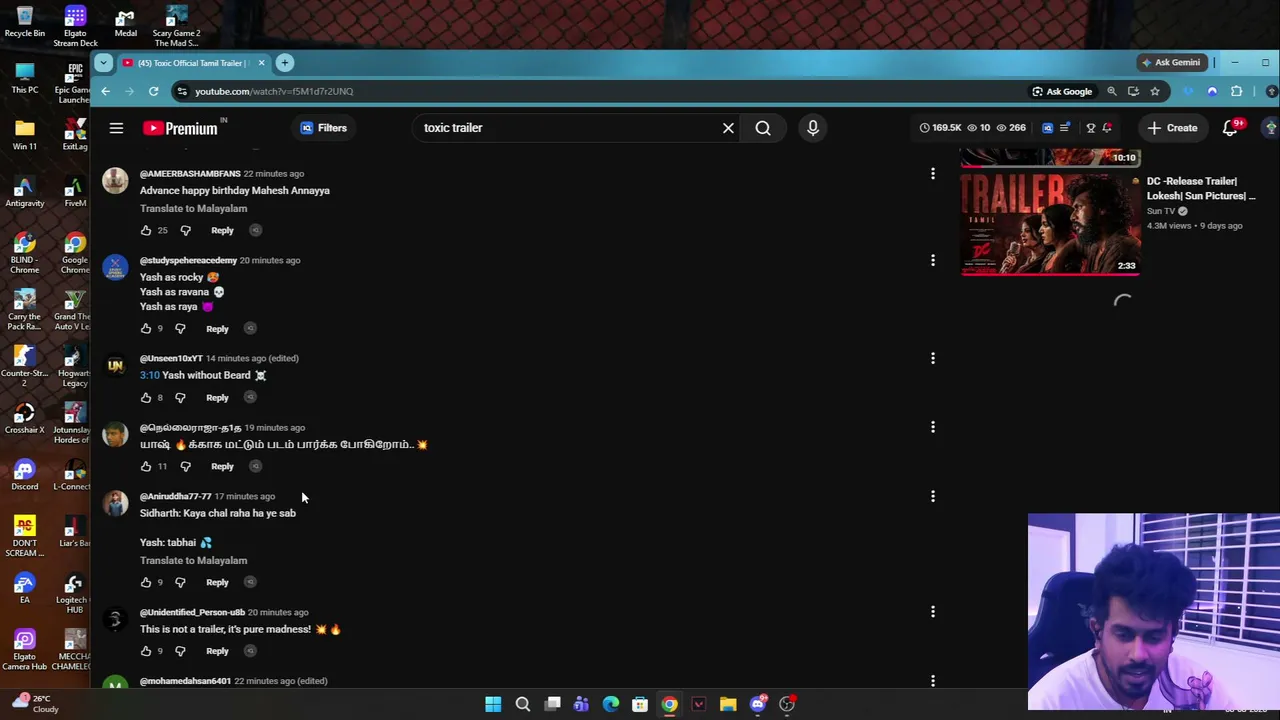Open File Explorer from the taskbar
The width and height of the screenshot is (1280, 720).
tap(728, 704)
